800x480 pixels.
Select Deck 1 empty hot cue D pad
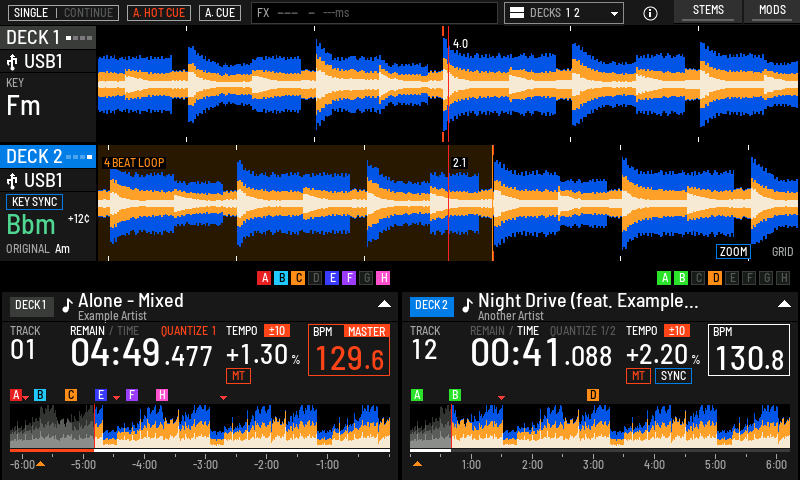(315, 278)
